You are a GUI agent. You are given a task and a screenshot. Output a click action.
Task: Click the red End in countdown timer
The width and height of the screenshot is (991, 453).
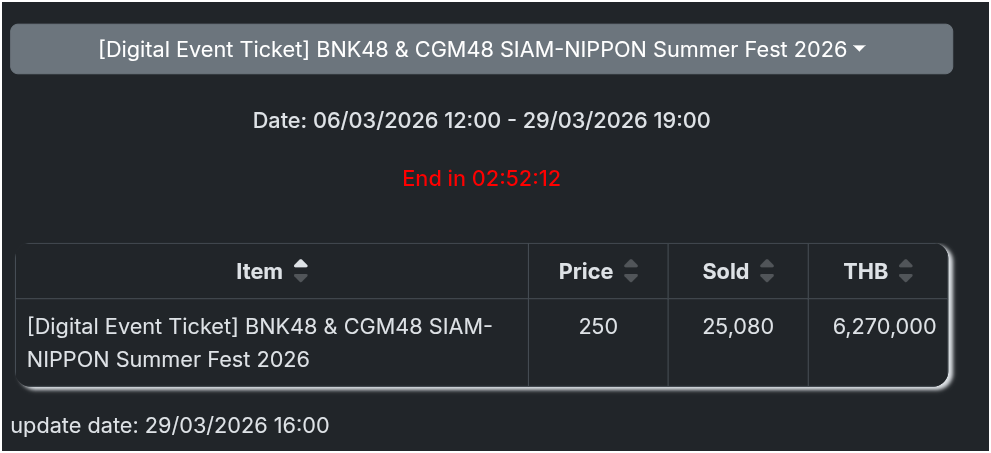pyautogui.click(x=481, y=179)
